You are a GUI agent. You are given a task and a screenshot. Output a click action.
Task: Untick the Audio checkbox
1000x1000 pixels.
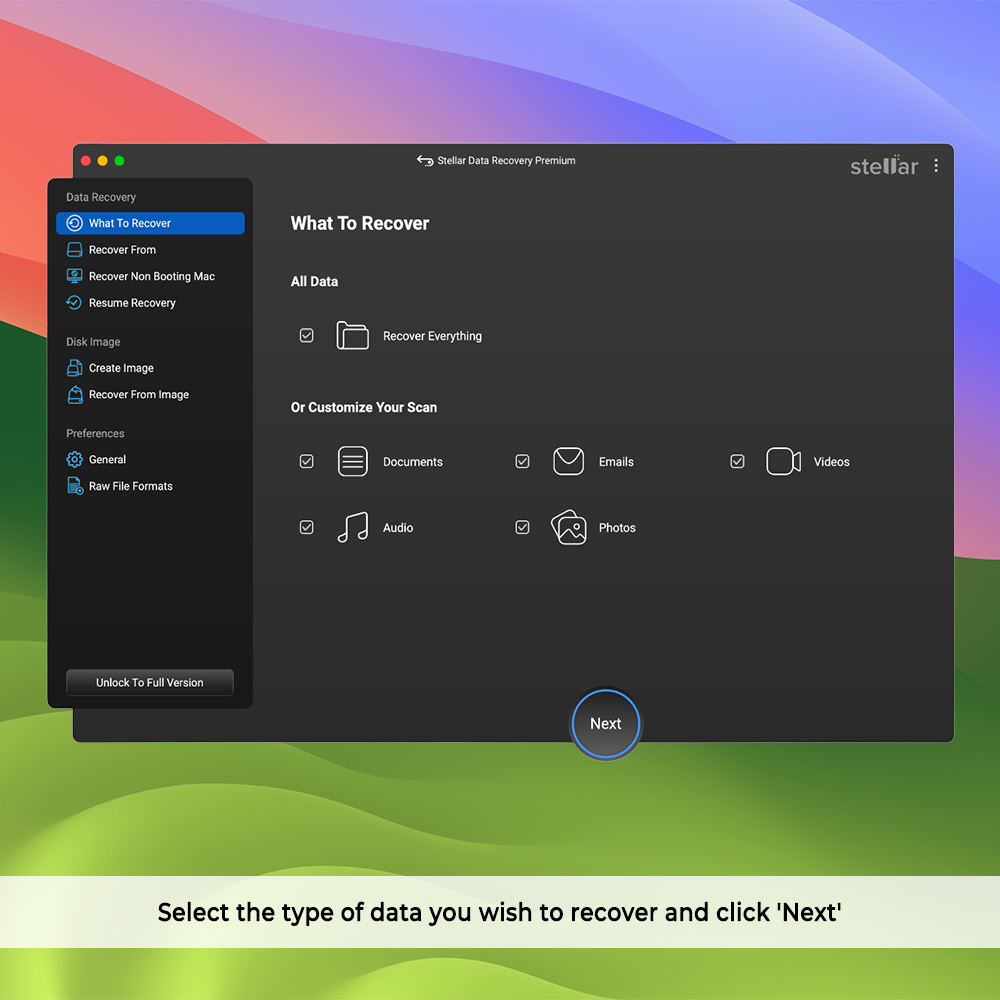(307, 527)
